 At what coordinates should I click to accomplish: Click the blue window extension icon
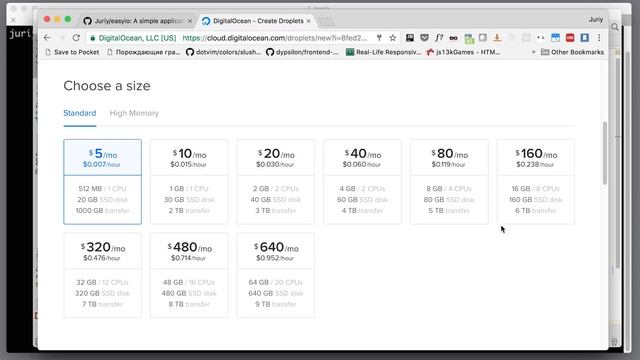pyautogui.click(x=556, y=38)
